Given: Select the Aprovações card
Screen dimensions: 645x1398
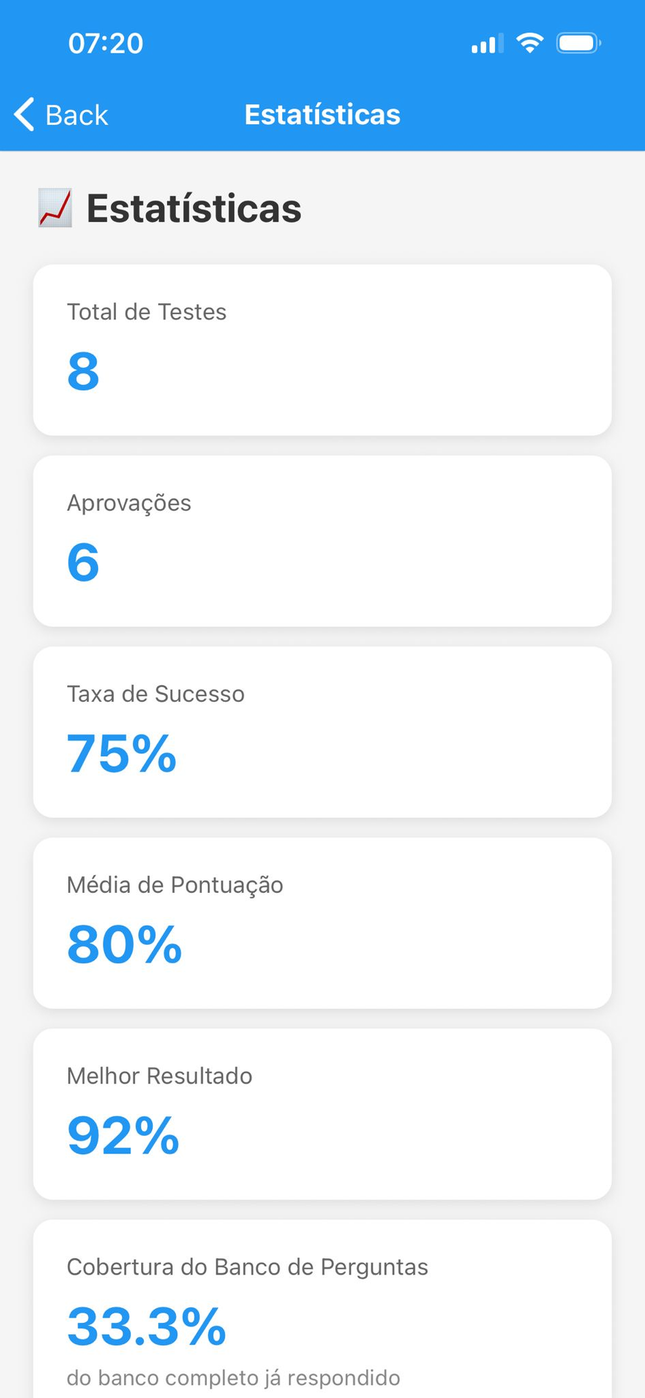Looking at the screenshot, I should (x=322, y=541).
